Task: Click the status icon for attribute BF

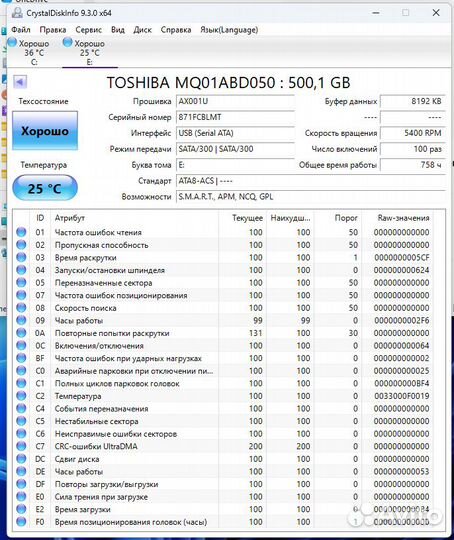Action: click(x=21, y=358)
